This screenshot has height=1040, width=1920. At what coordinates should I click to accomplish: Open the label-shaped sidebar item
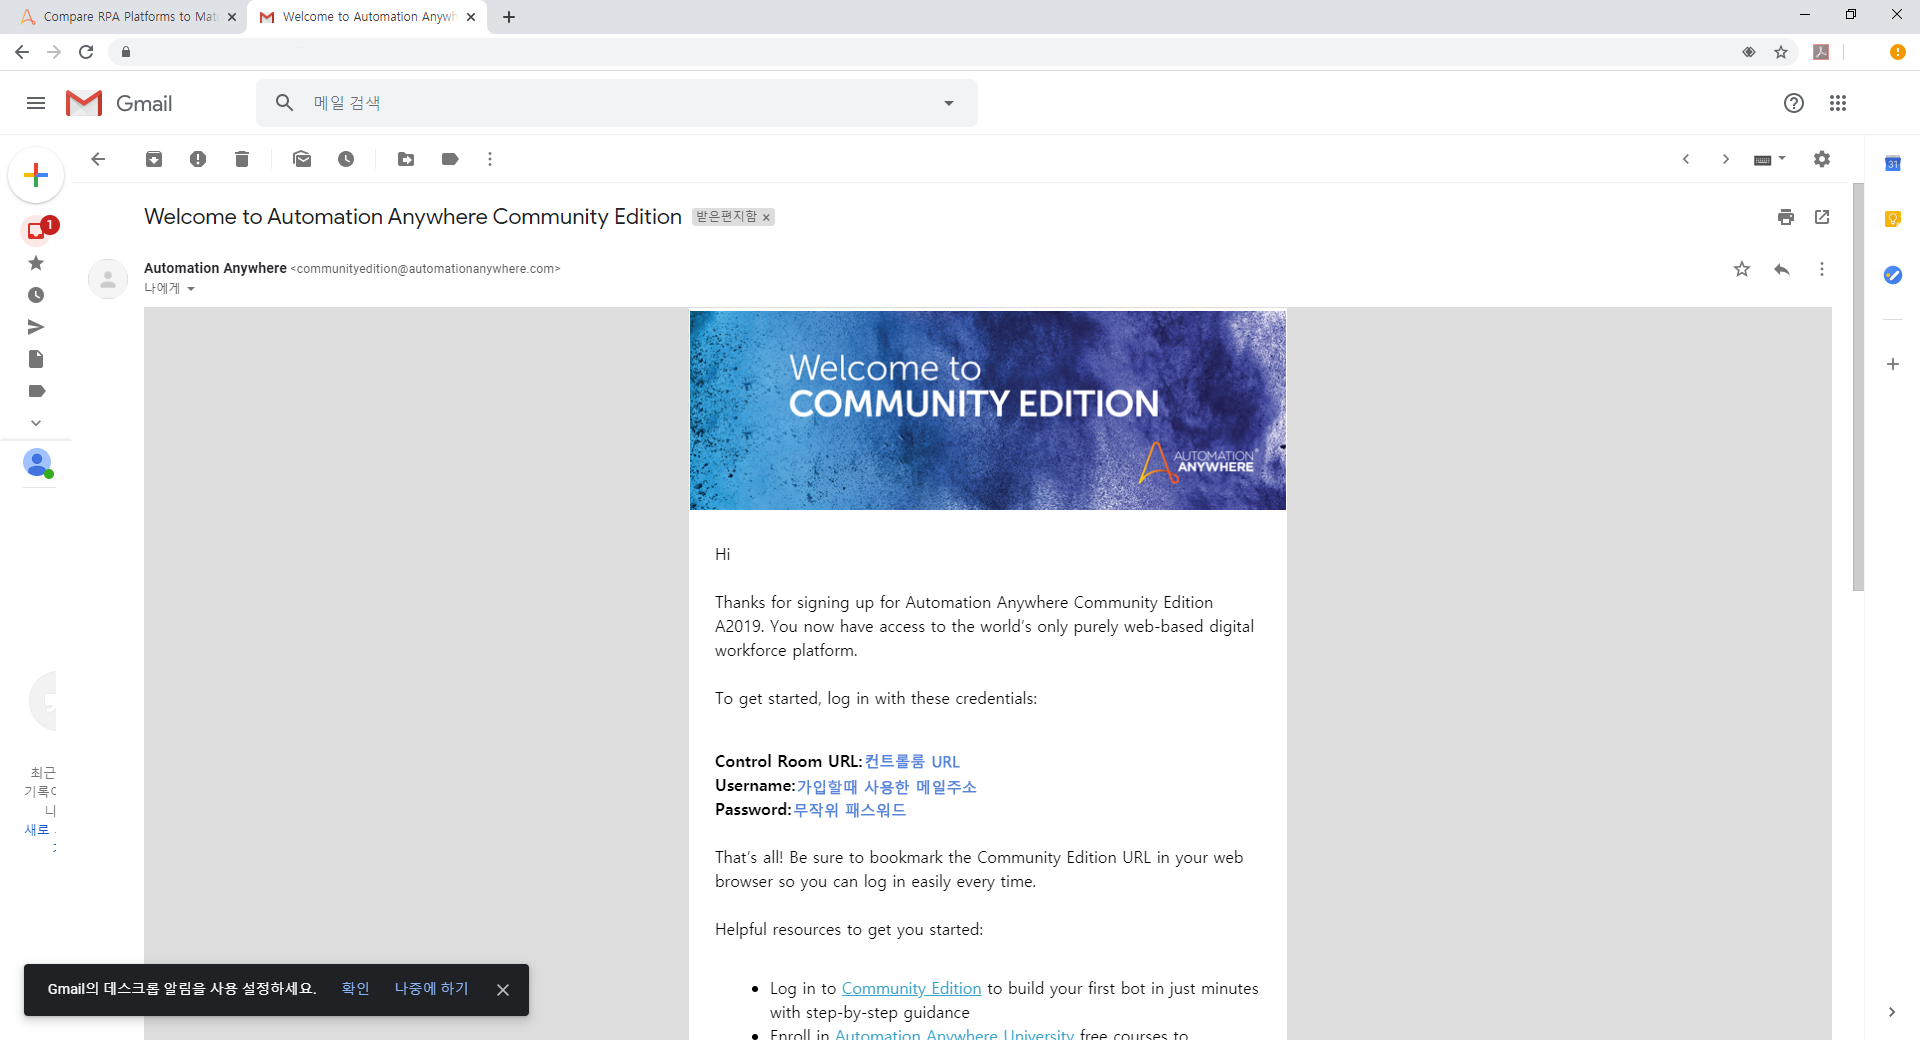point(36,391)
